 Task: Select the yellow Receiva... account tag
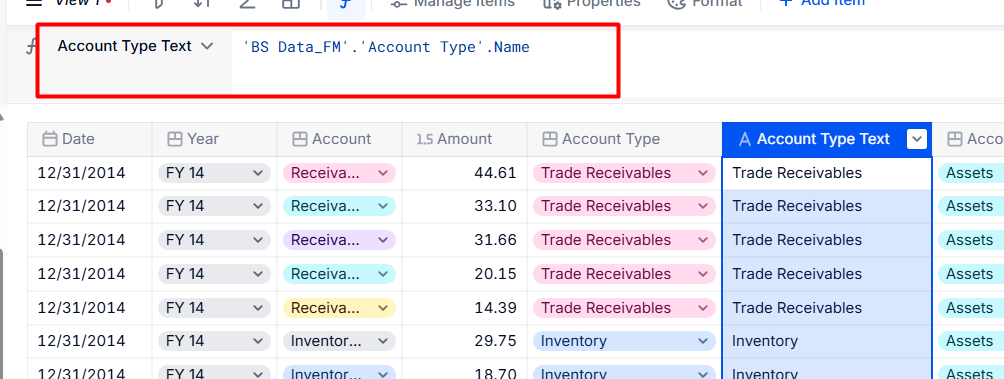339,308
